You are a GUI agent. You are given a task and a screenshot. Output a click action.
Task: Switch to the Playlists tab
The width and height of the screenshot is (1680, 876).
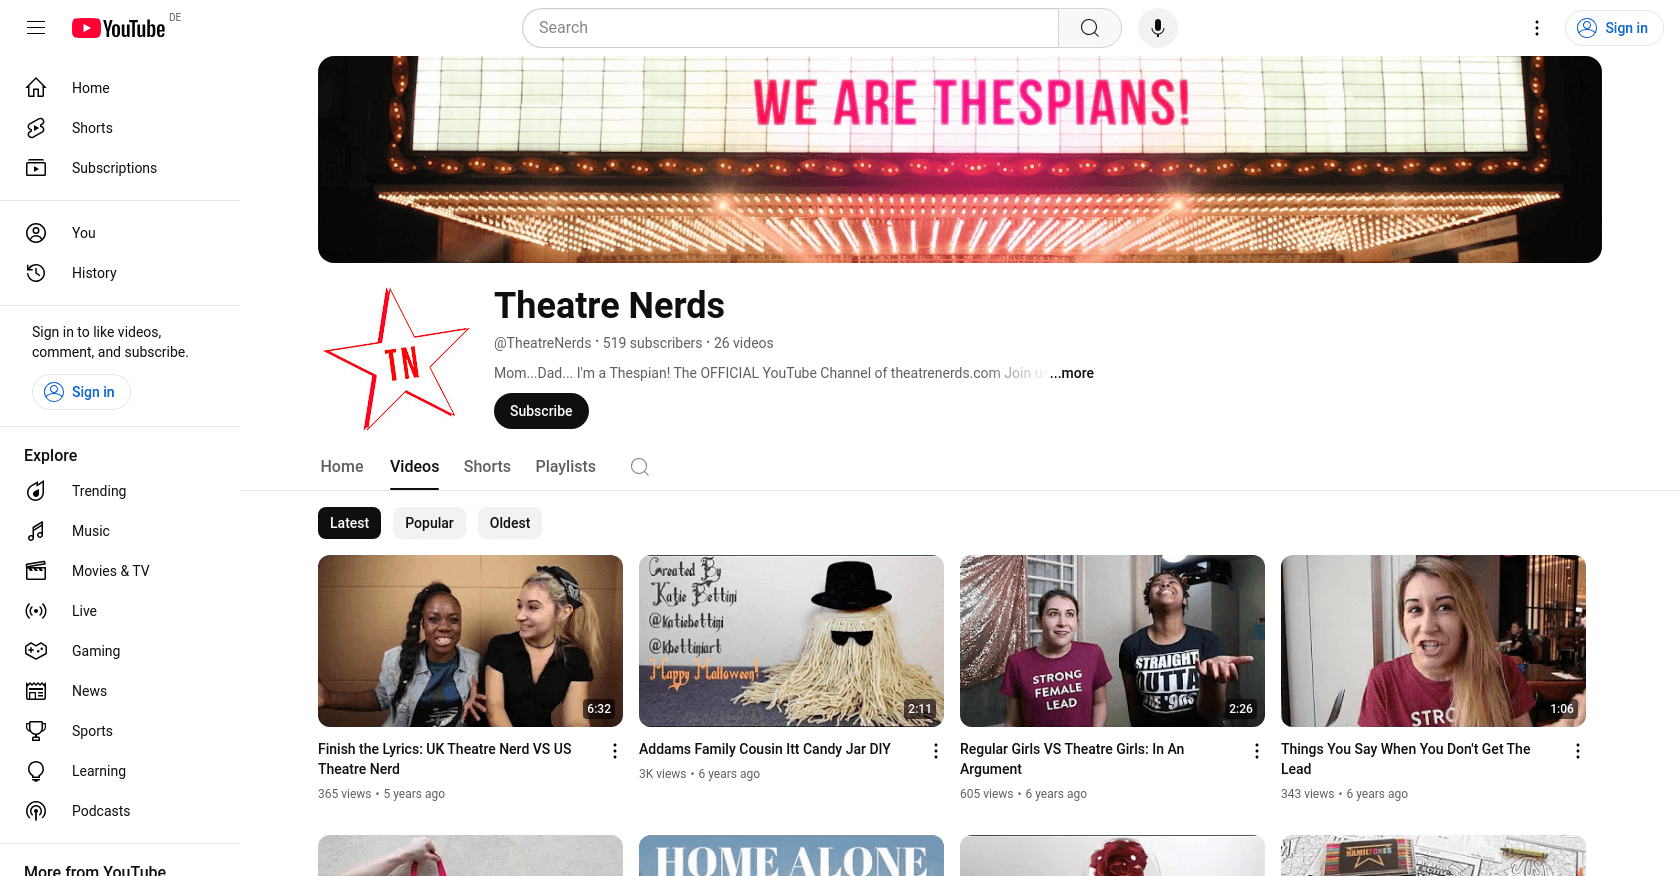tap(566, 467)
